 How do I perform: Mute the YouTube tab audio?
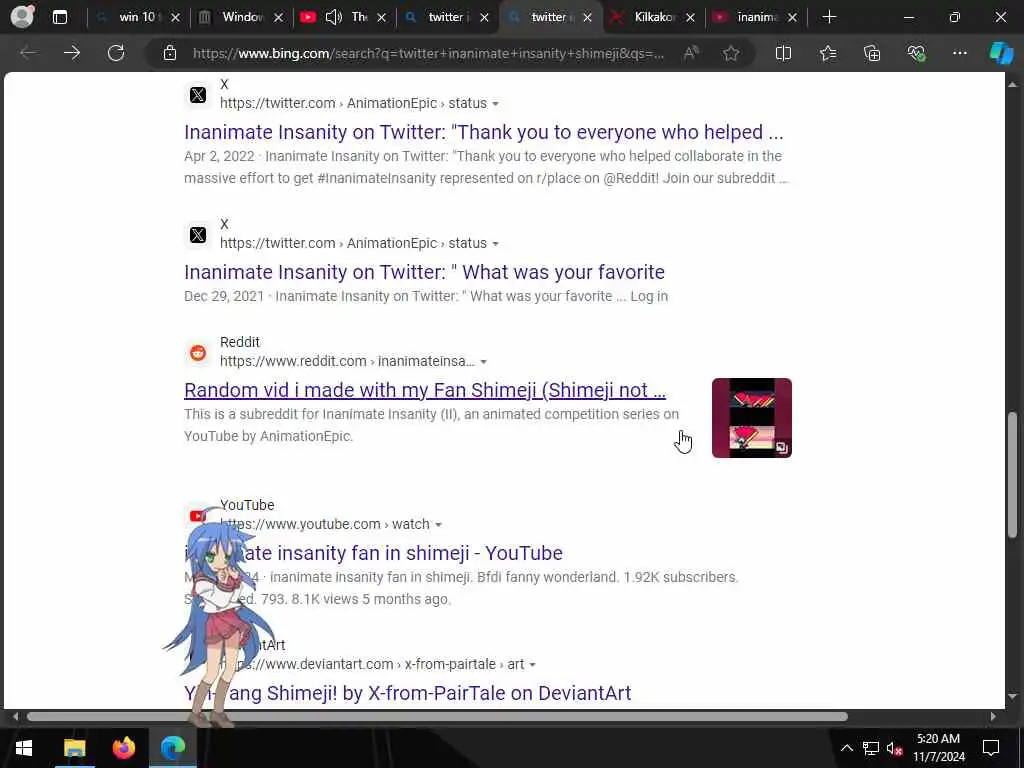pyautogui.click(x=333, y=17)
